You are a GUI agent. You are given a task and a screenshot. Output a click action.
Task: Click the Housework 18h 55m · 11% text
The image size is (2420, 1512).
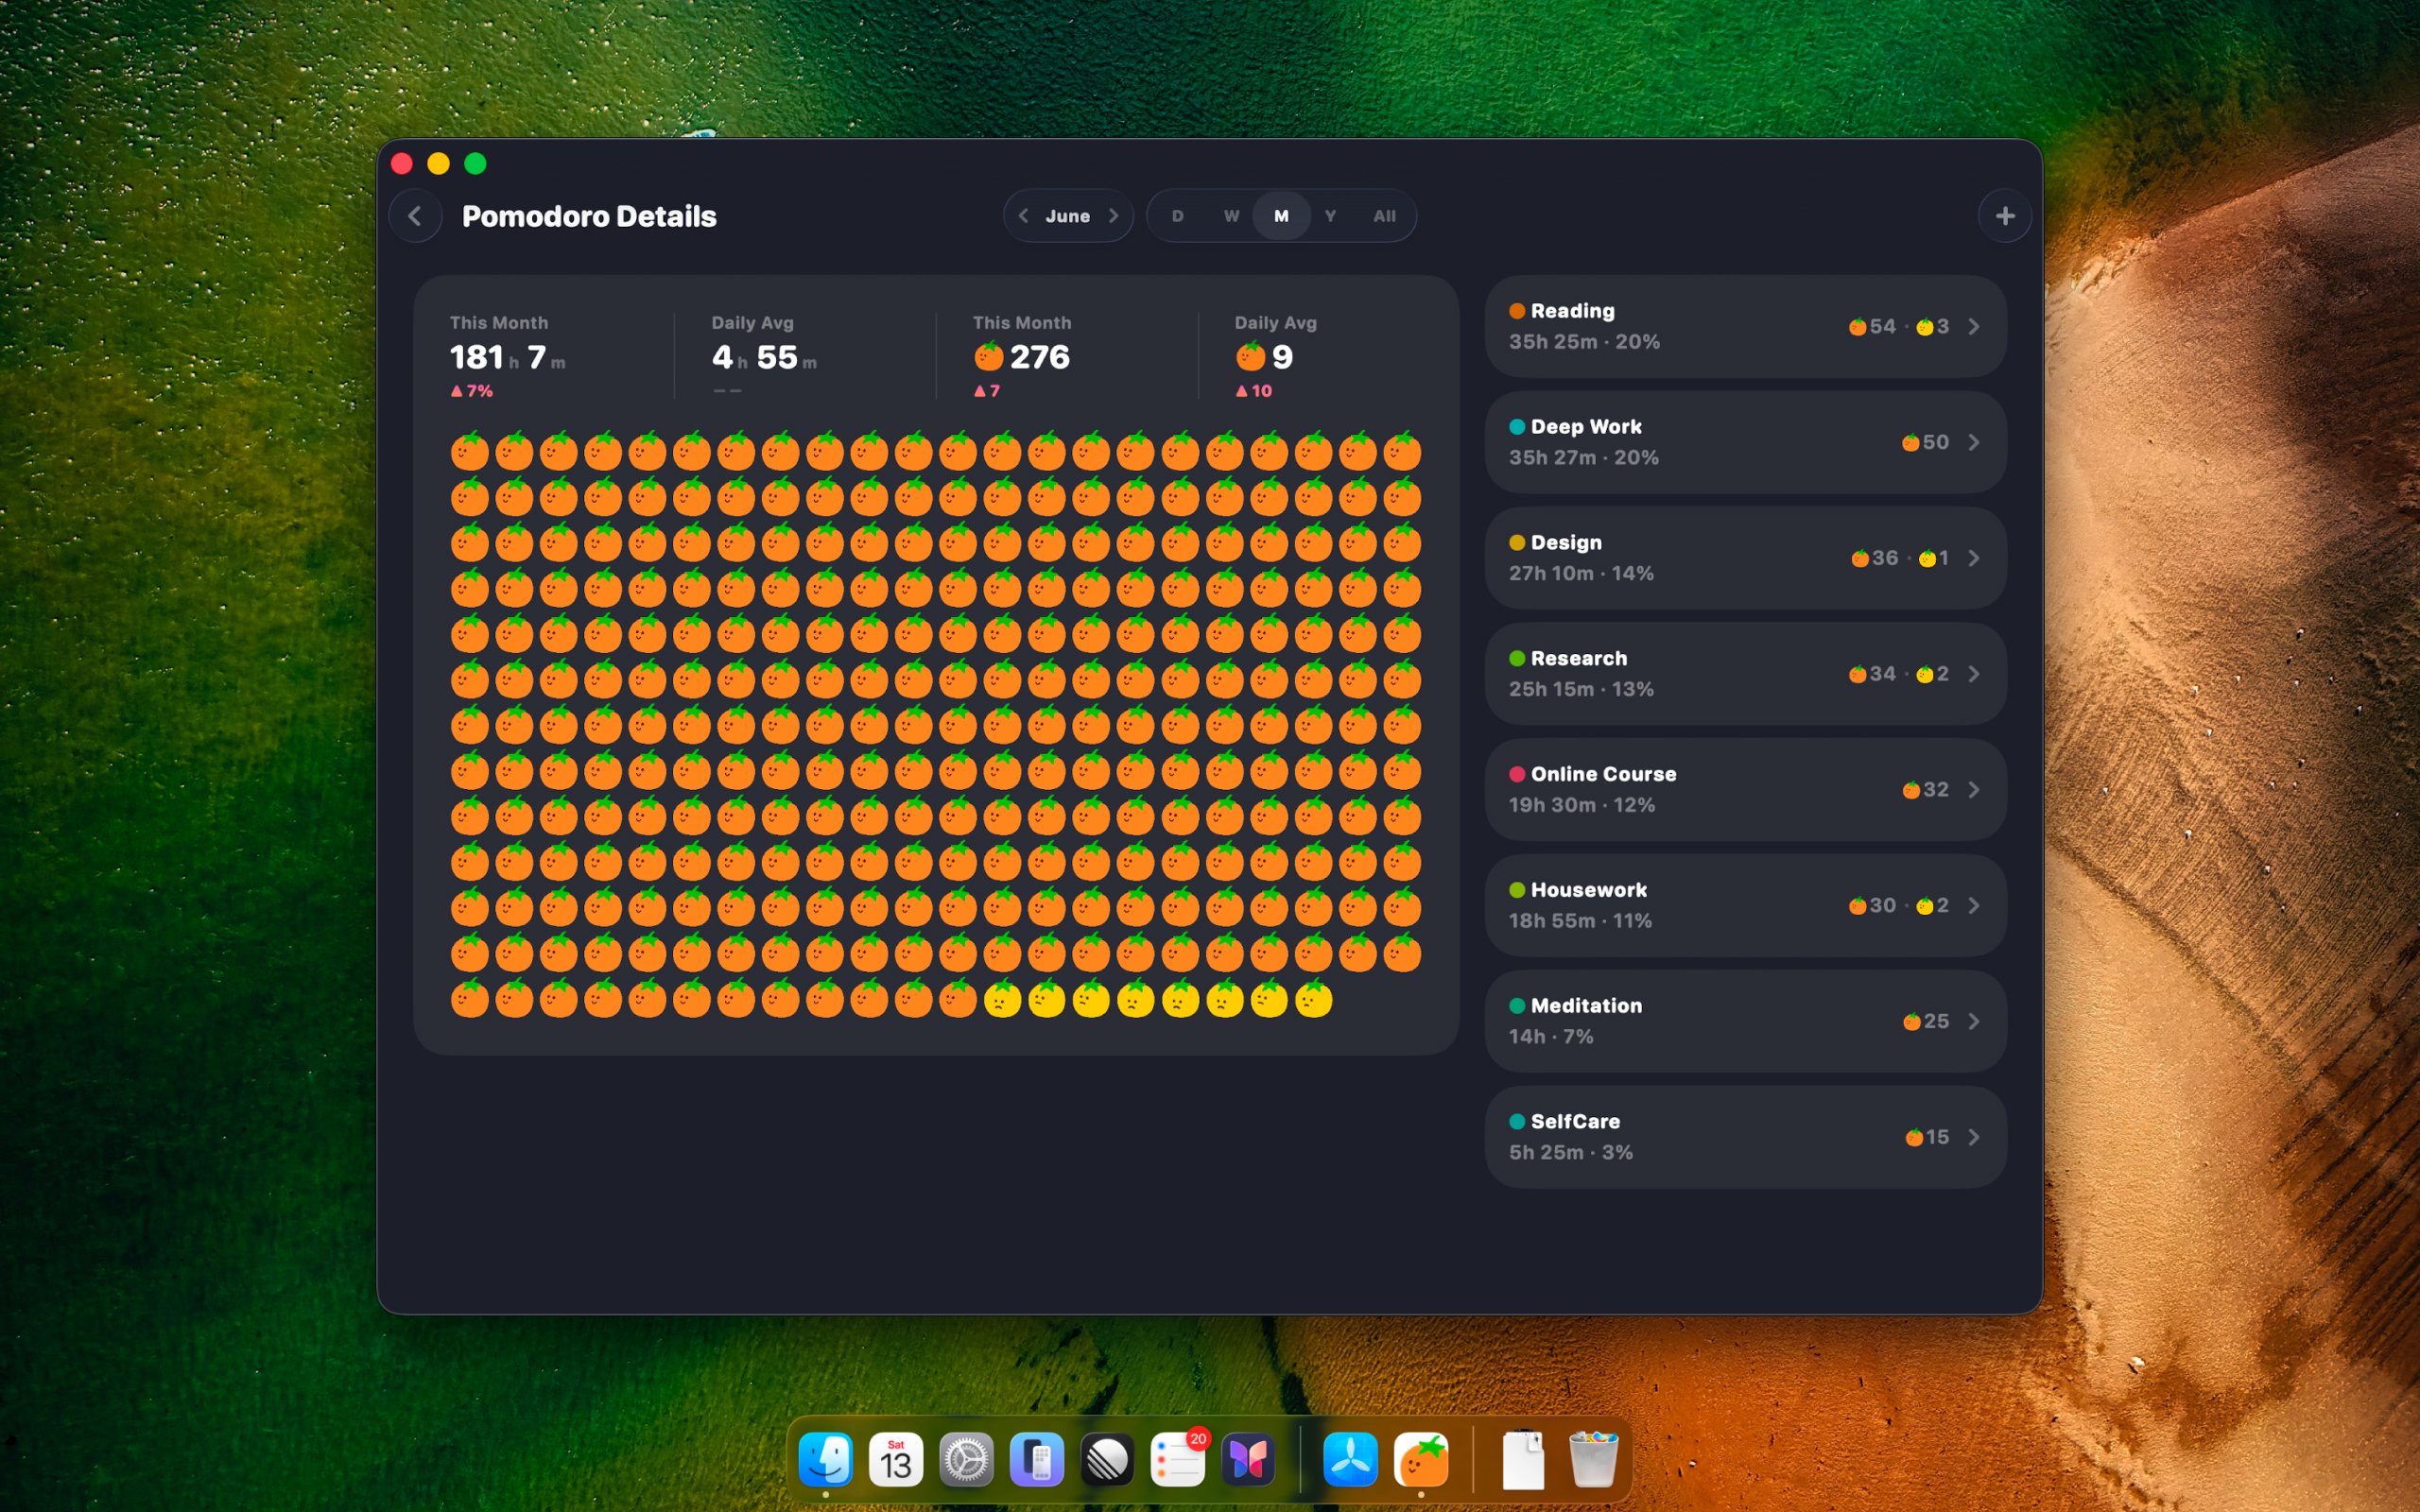pos(1580,921)
